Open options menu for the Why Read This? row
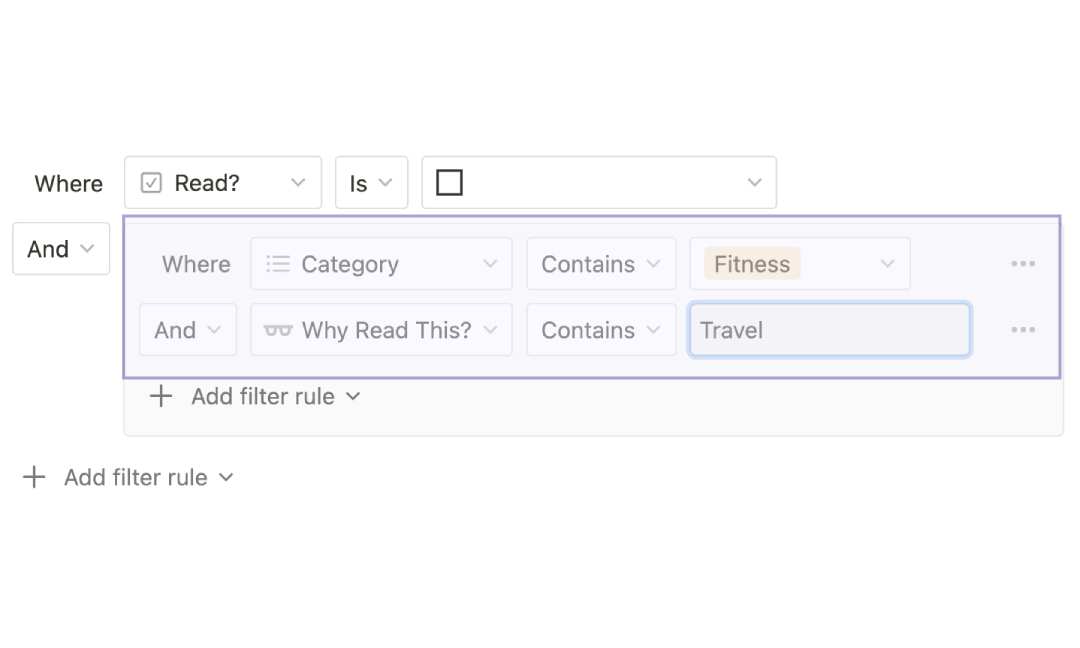 click(x=1023, y=330)
